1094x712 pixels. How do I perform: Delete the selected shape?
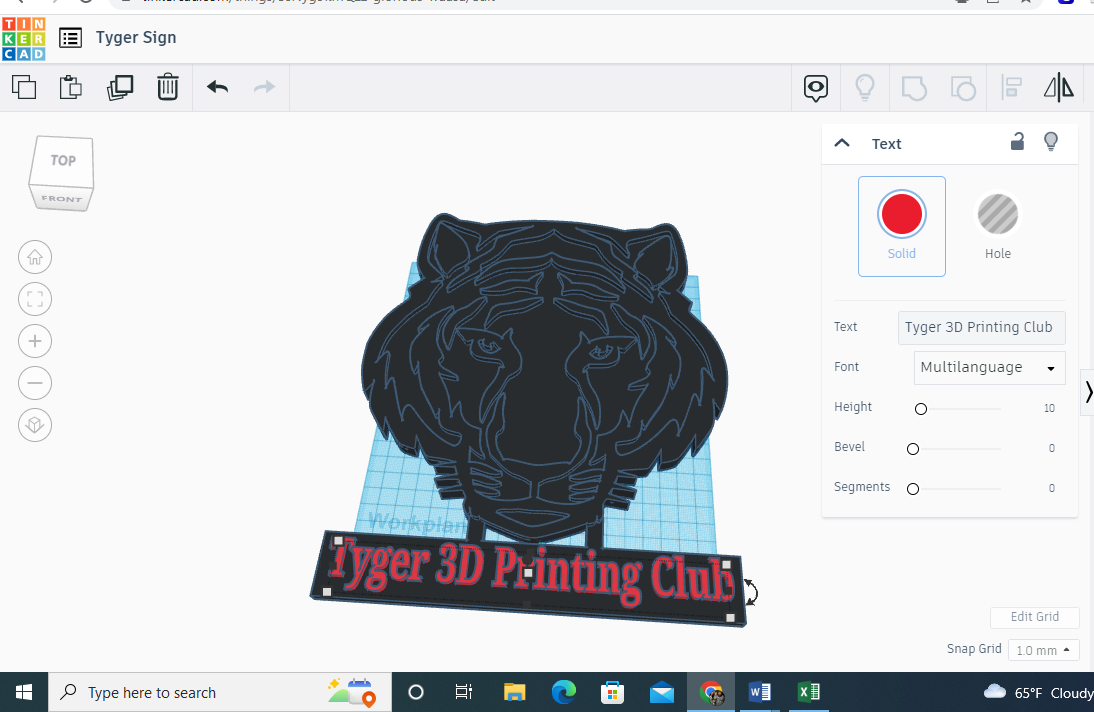tap(168, 87)
